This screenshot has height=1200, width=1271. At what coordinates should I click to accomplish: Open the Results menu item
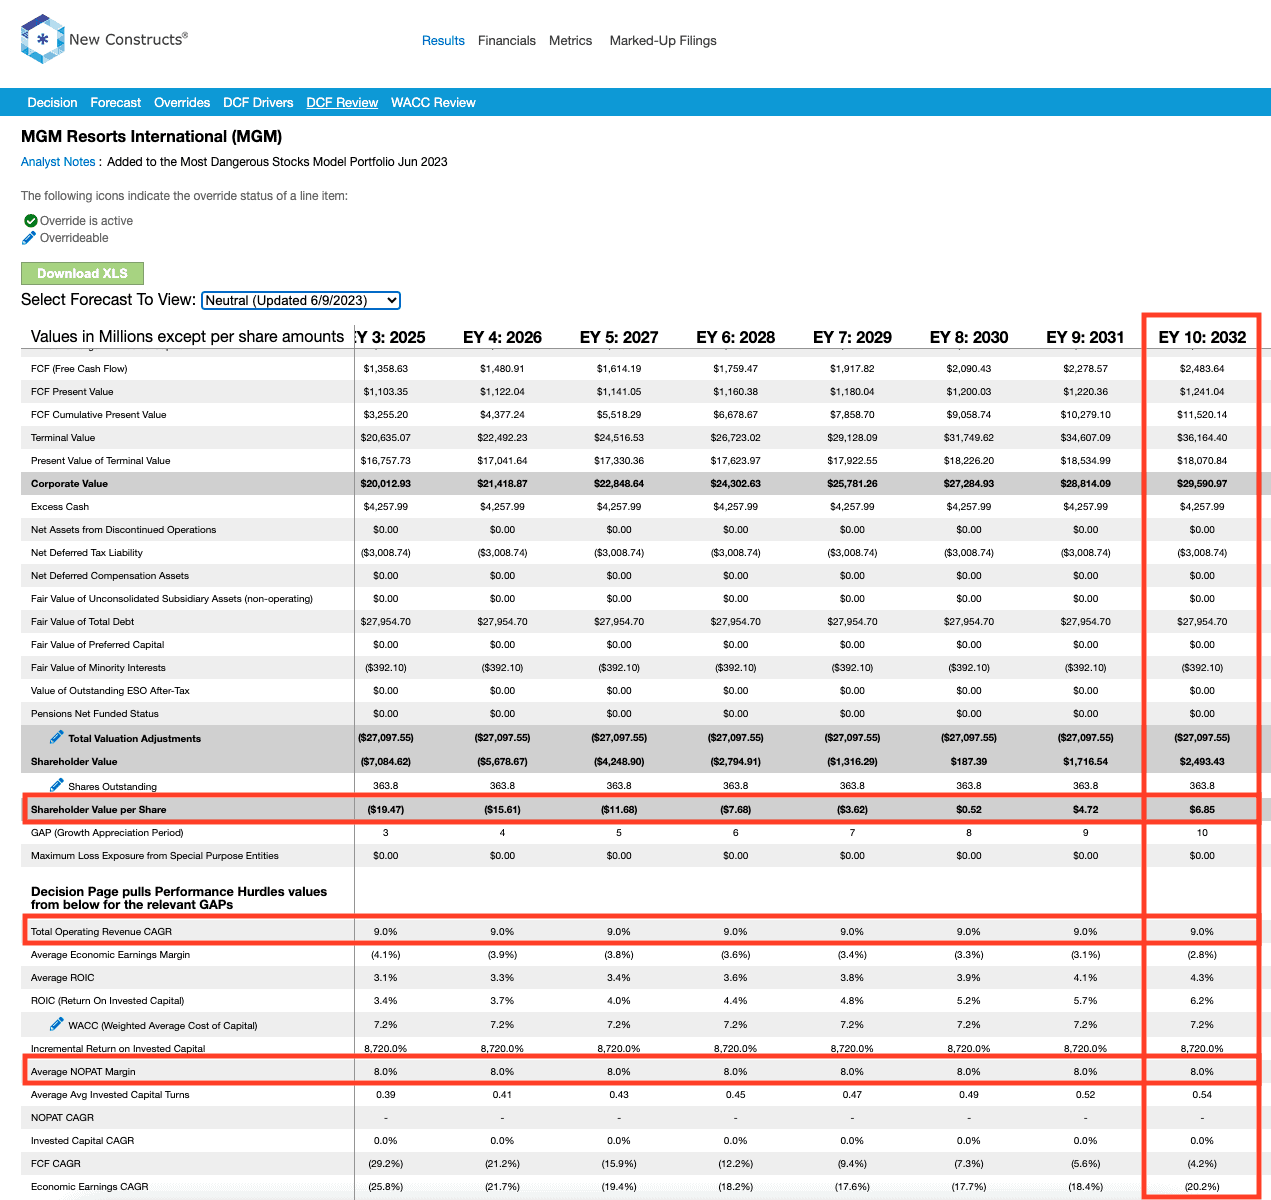[443, 41]
